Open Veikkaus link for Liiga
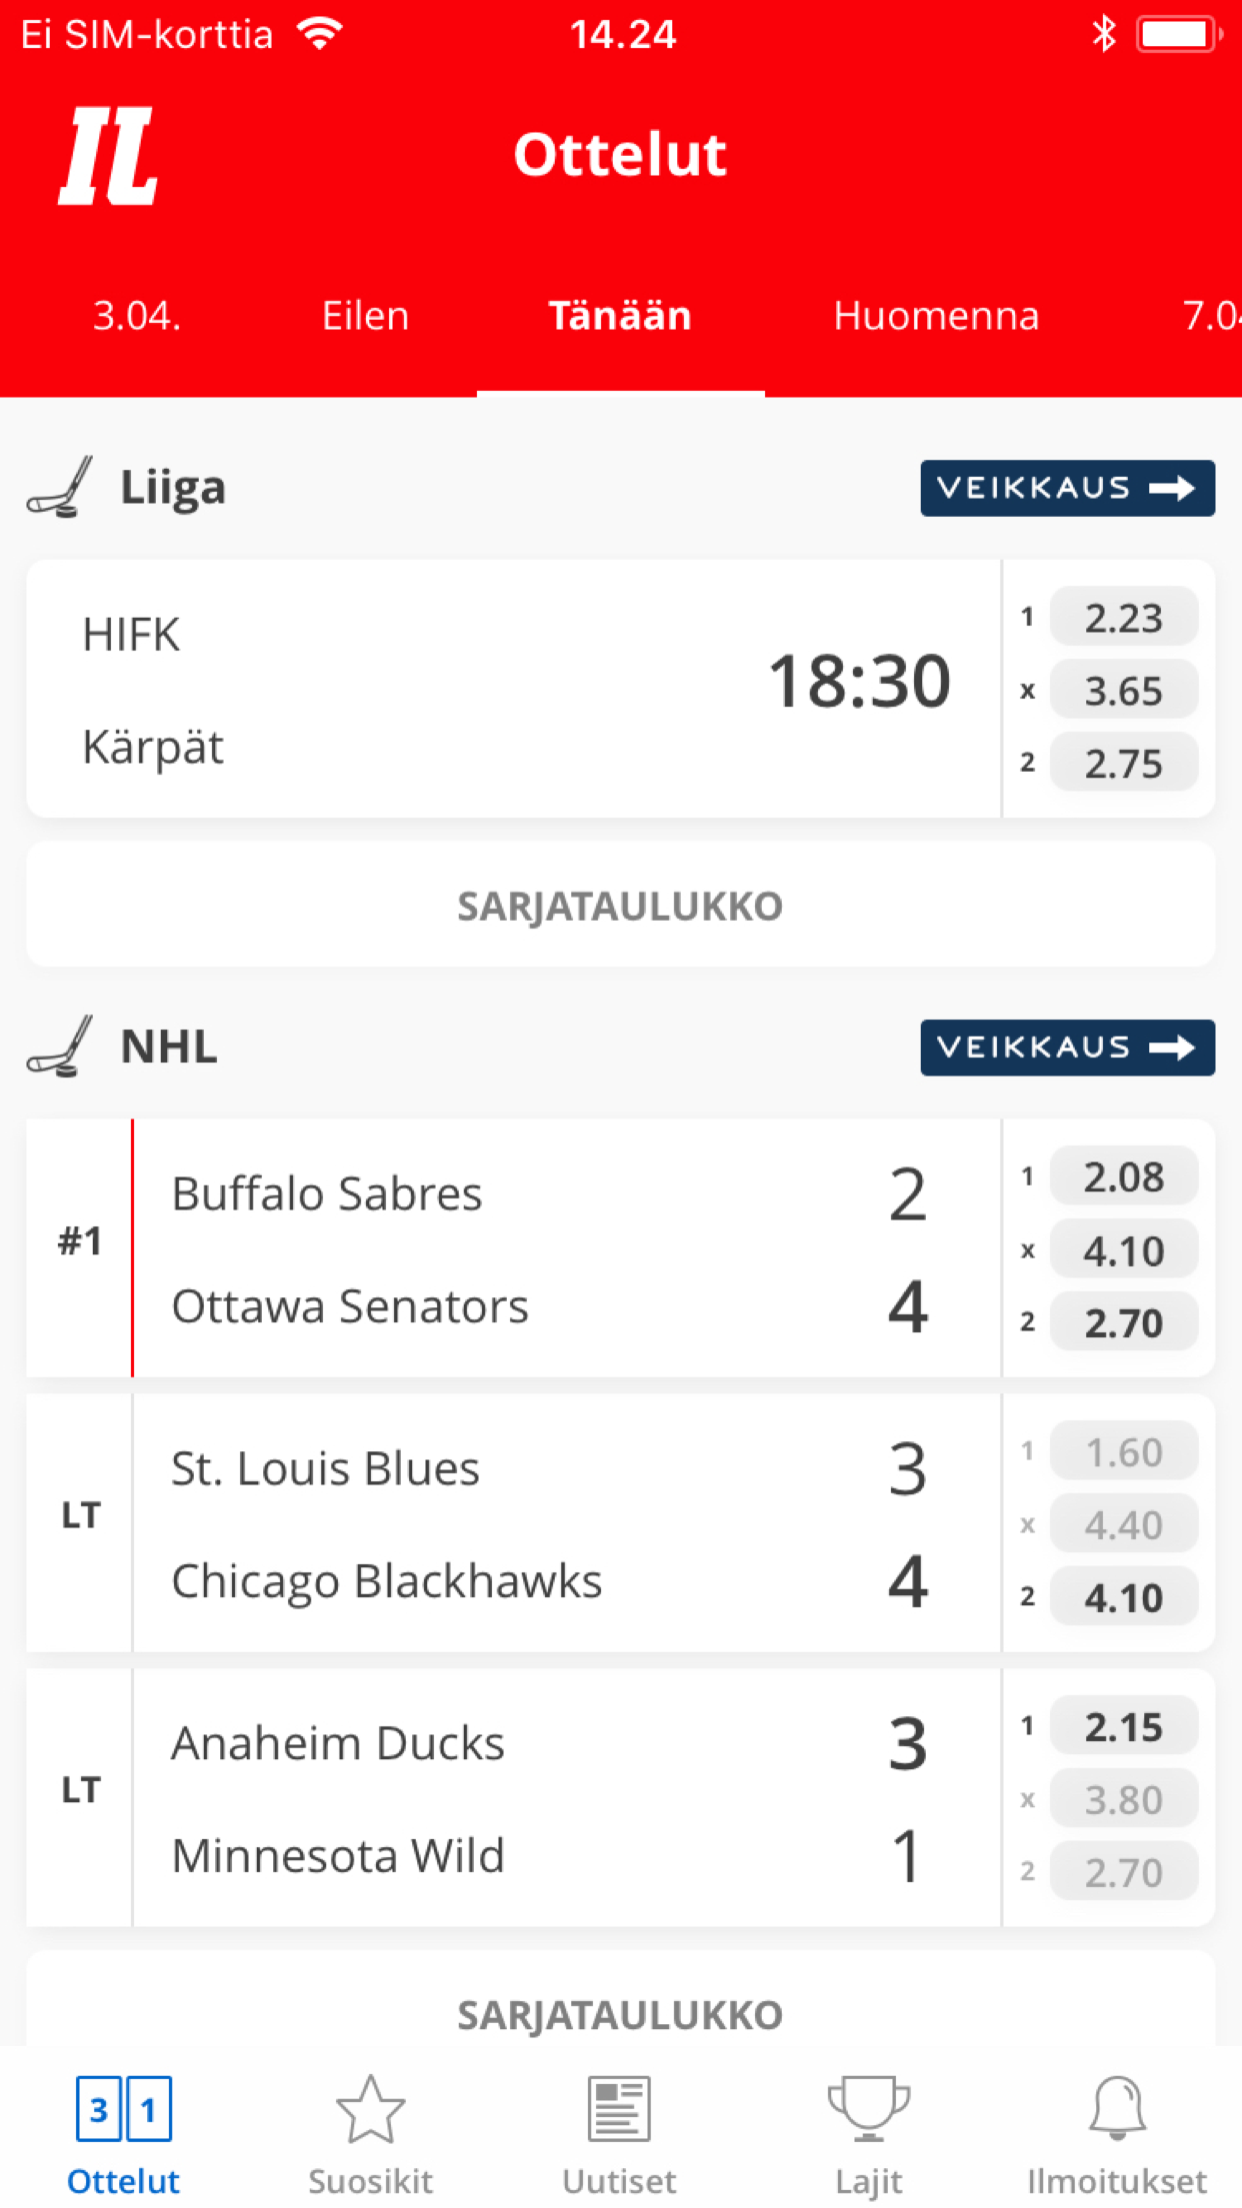The height and width of the screenshot is (2208, 1242). pyautogui.click(x=1067, y=488)
